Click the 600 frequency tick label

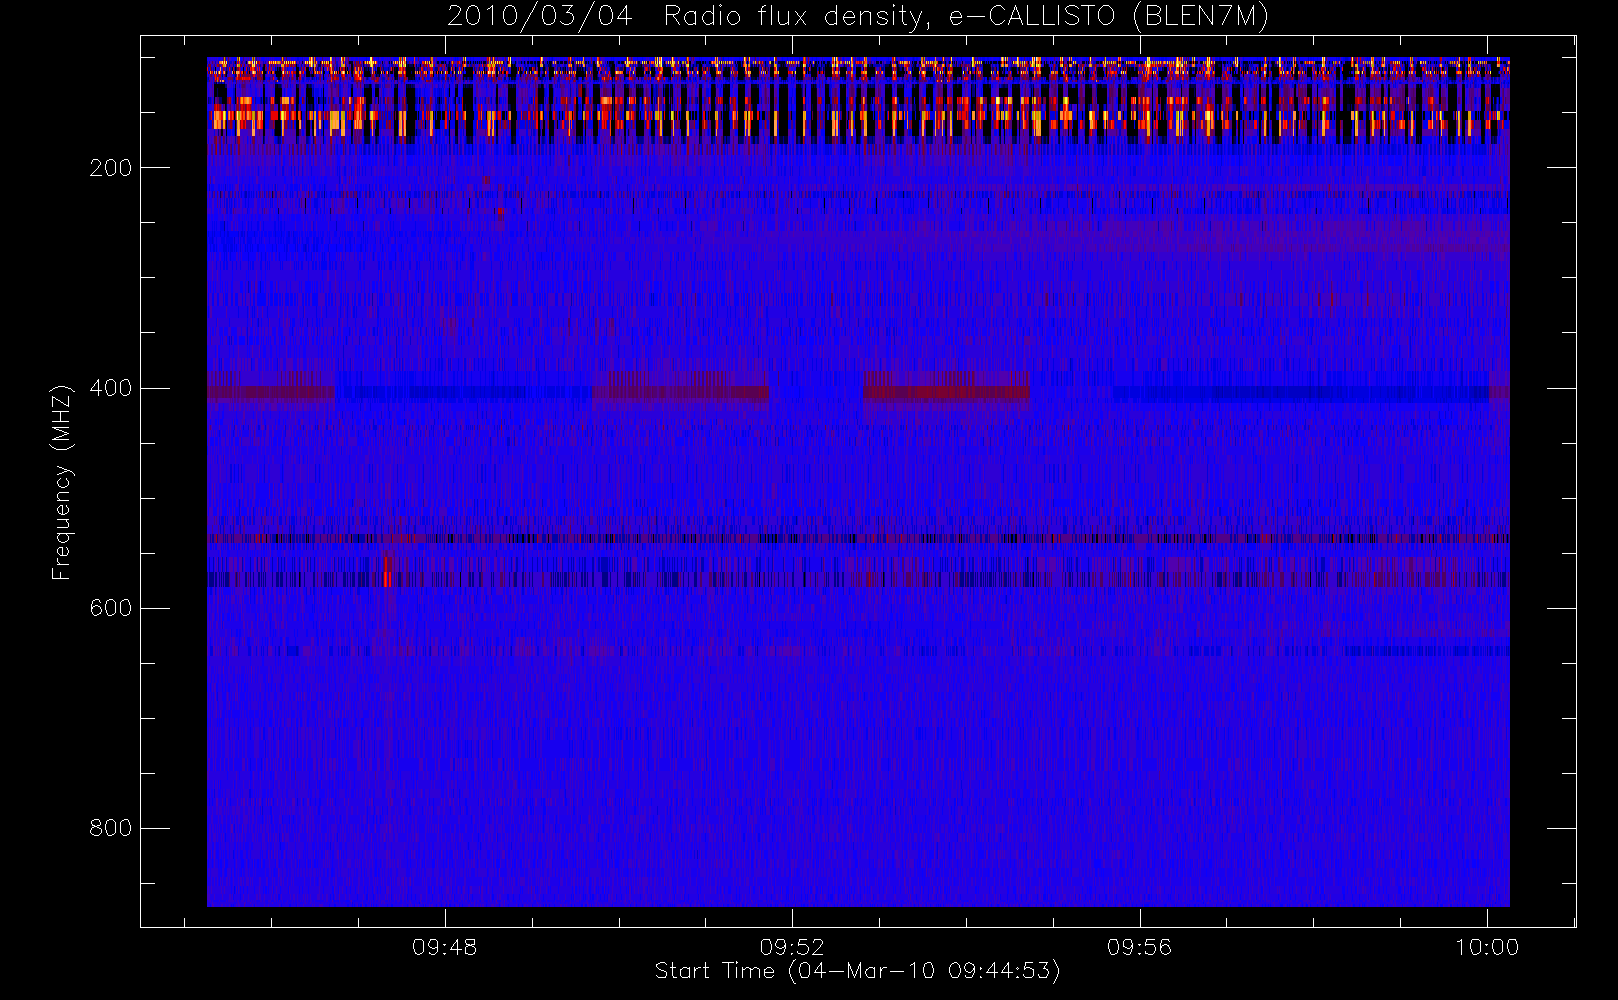point(110,608)
